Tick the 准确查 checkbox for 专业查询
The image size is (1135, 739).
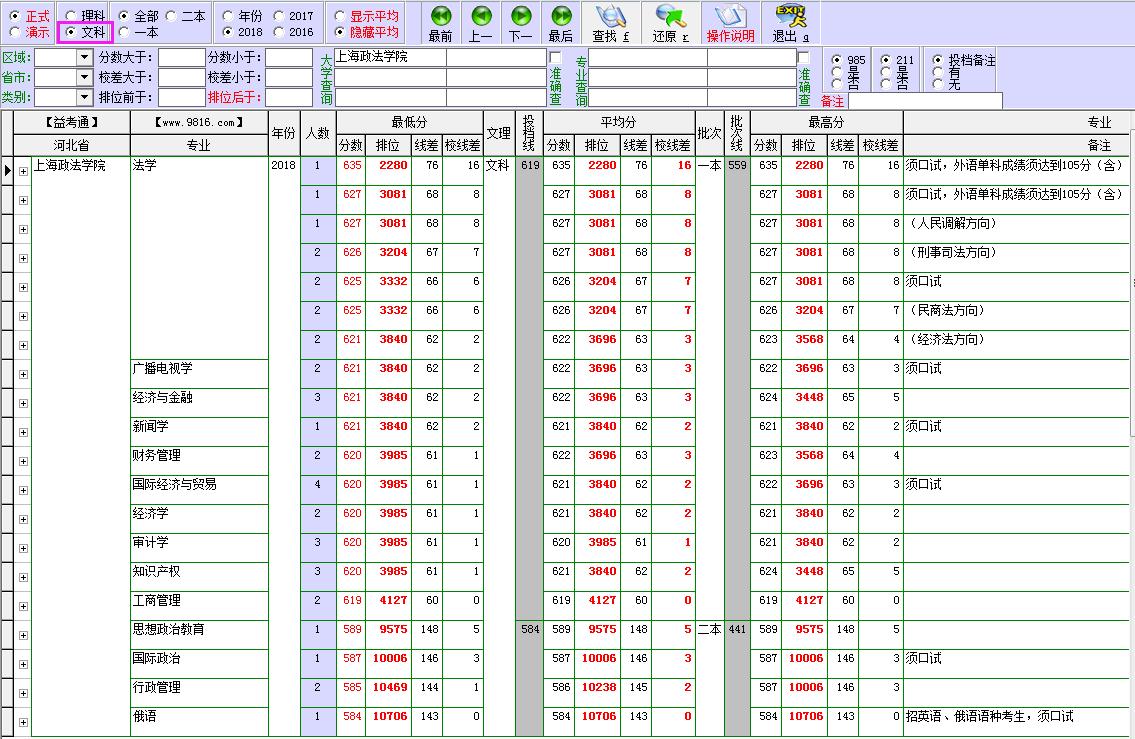[803, 56]
